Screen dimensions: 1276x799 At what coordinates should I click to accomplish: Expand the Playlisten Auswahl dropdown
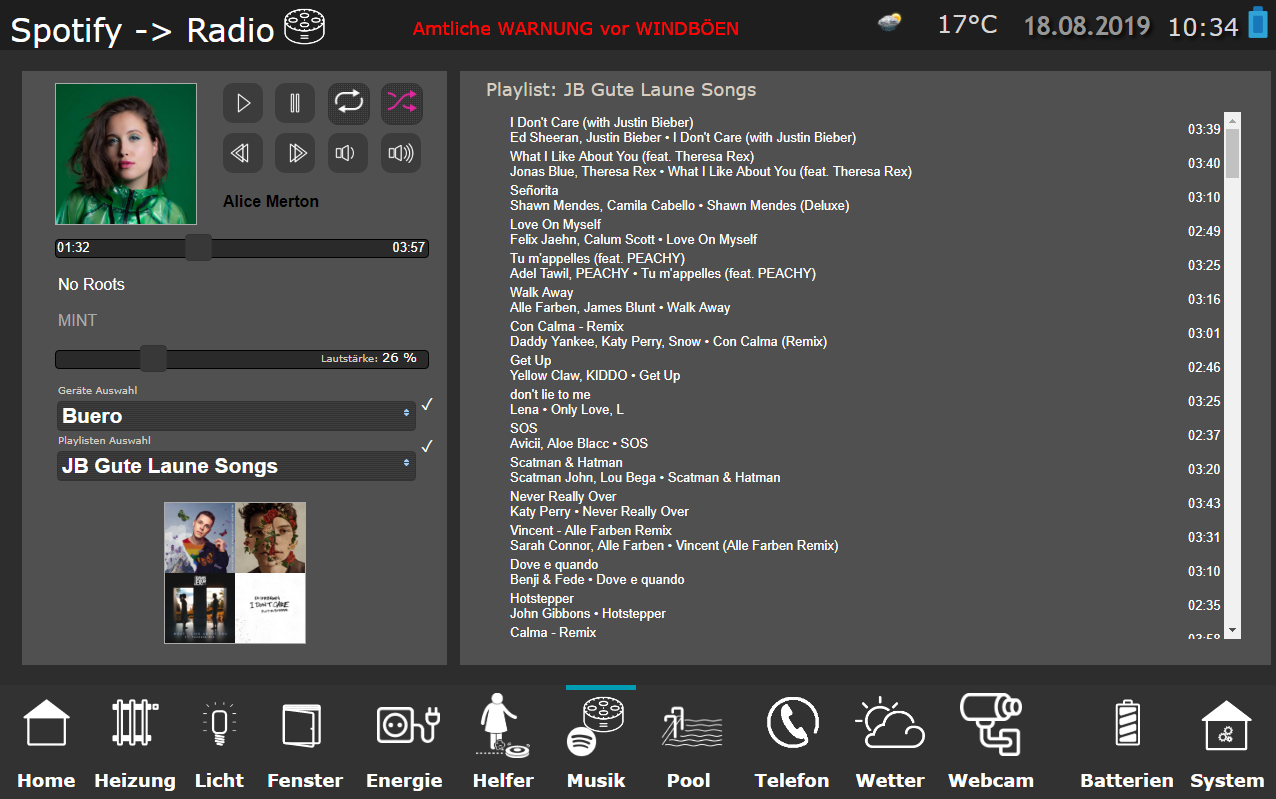(236, 466)
